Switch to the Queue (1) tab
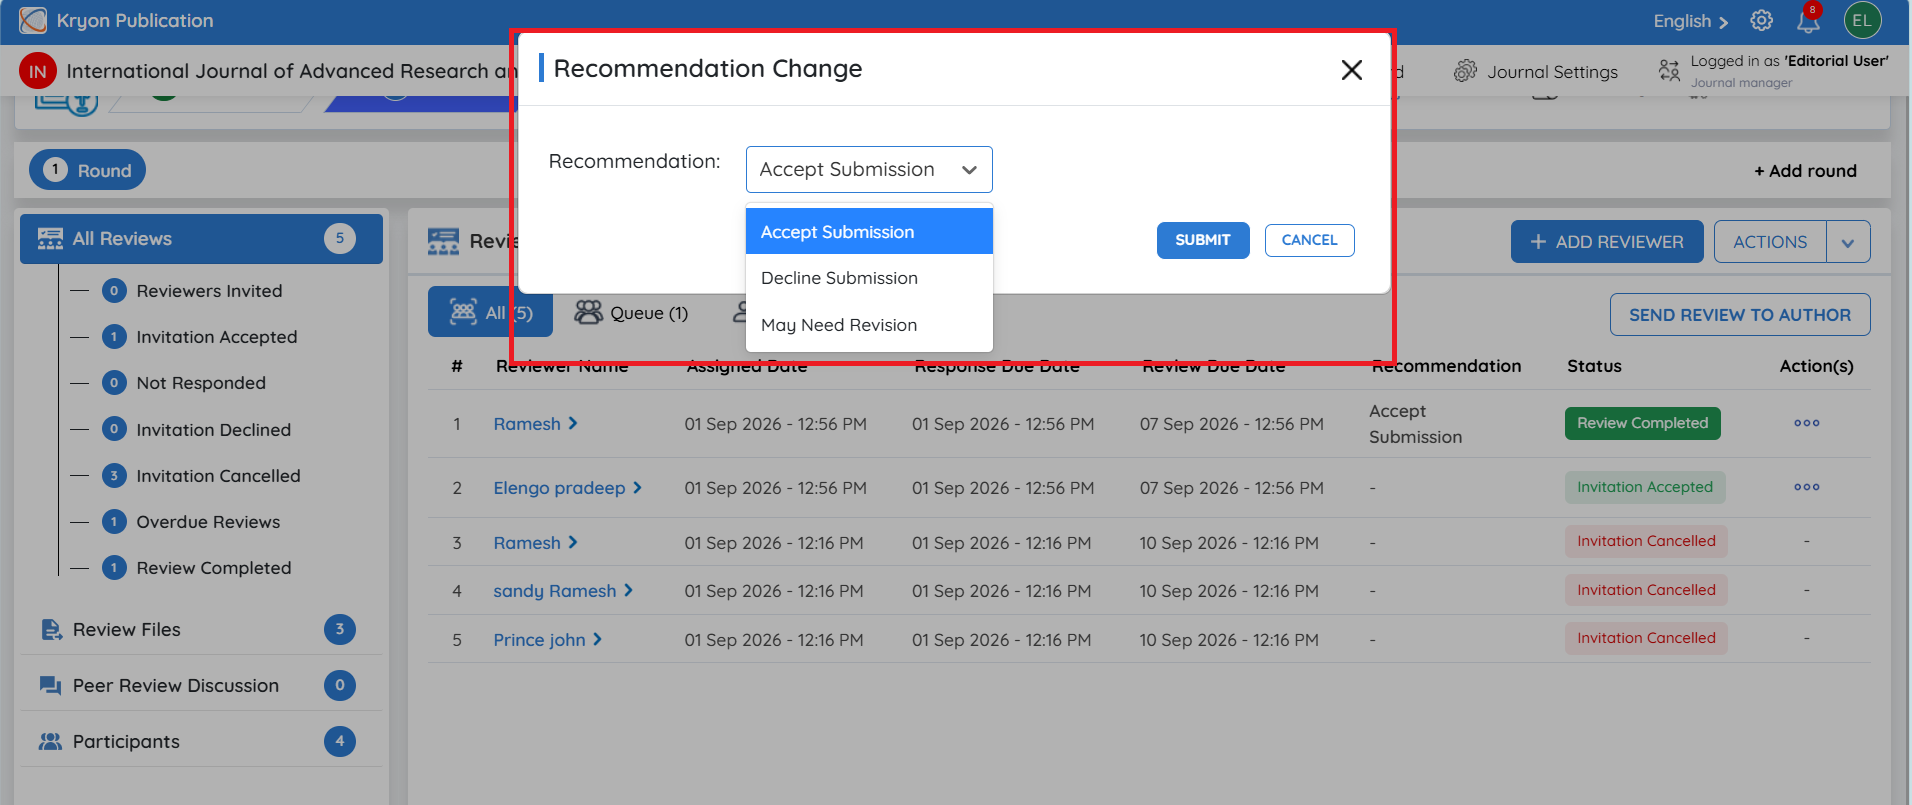Viewport: 1912px width, 805px height. [632, 313]
